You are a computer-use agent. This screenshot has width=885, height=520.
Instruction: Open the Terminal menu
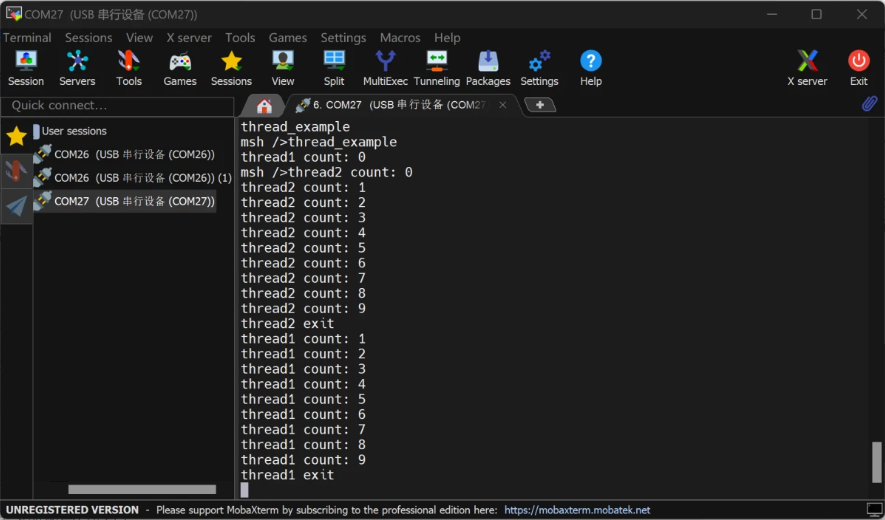tap(27, 38)
